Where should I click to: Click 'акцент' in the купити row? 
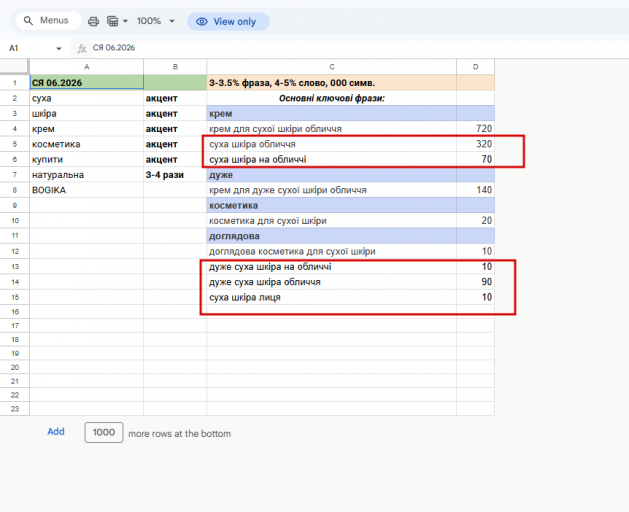pos(175,159)
